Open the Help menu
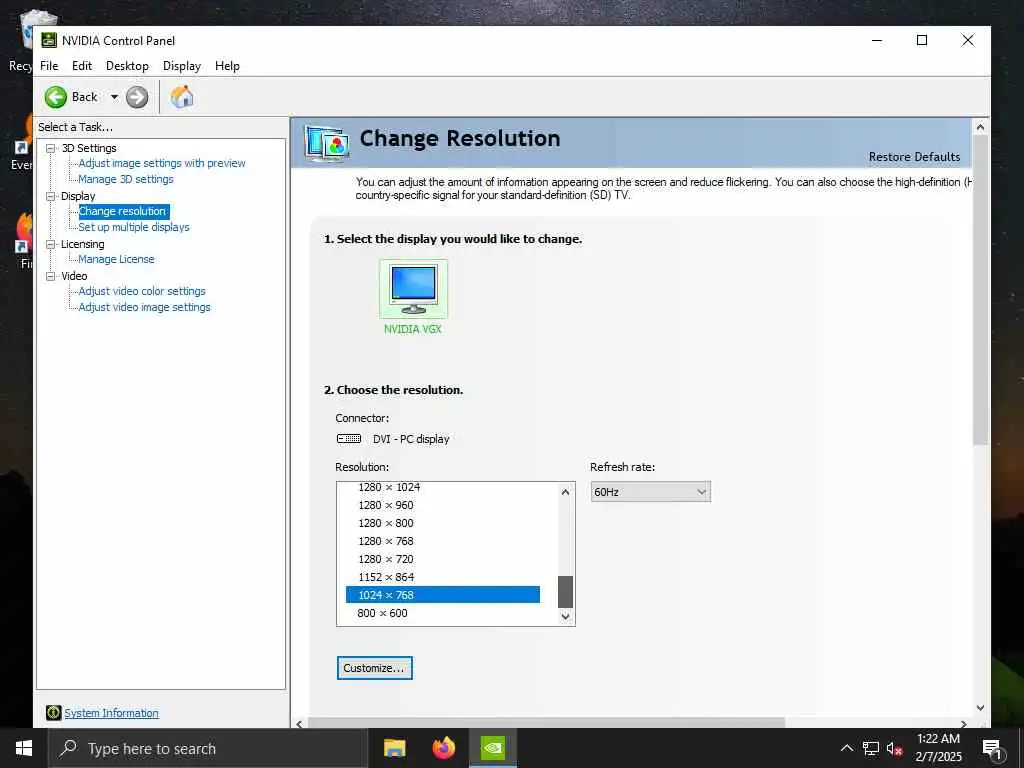 click(x=227, y=66)
